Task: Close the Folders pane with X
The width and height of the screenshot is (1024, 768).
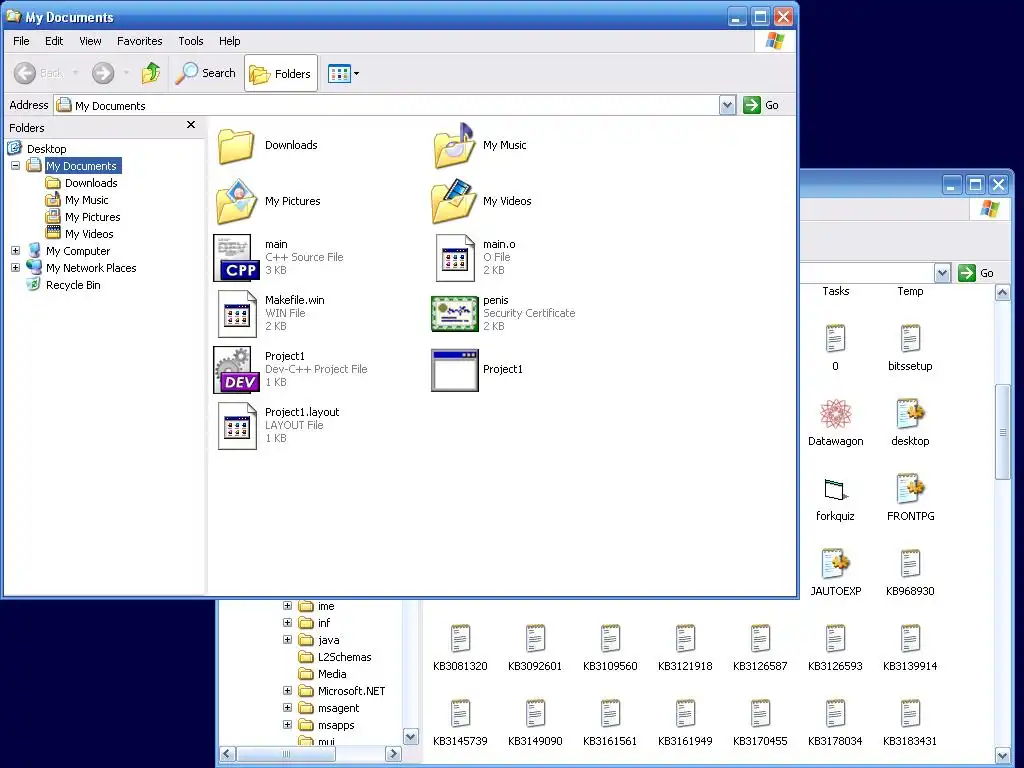Action: (x=191, y=125)
